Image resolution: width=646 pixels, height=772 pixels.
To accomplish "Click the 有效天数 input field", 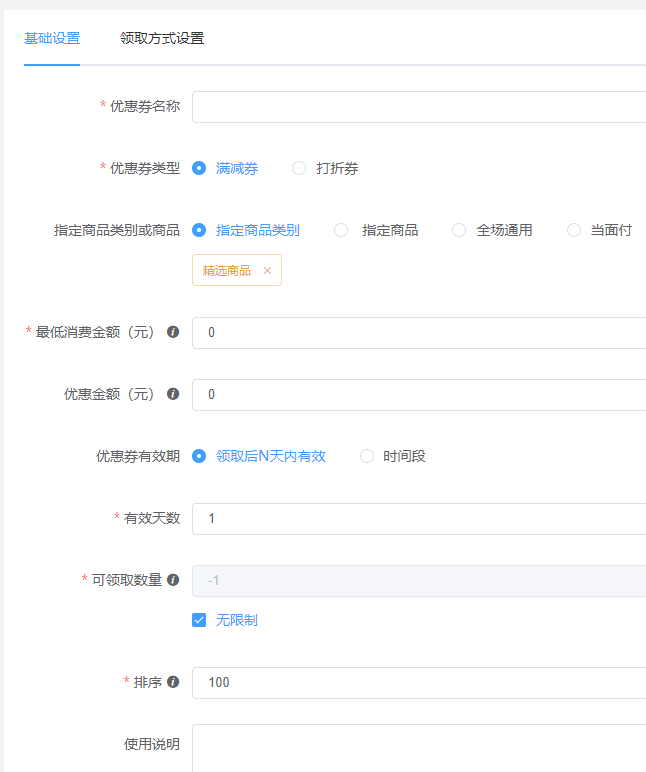I will click(x=420, y=519).
